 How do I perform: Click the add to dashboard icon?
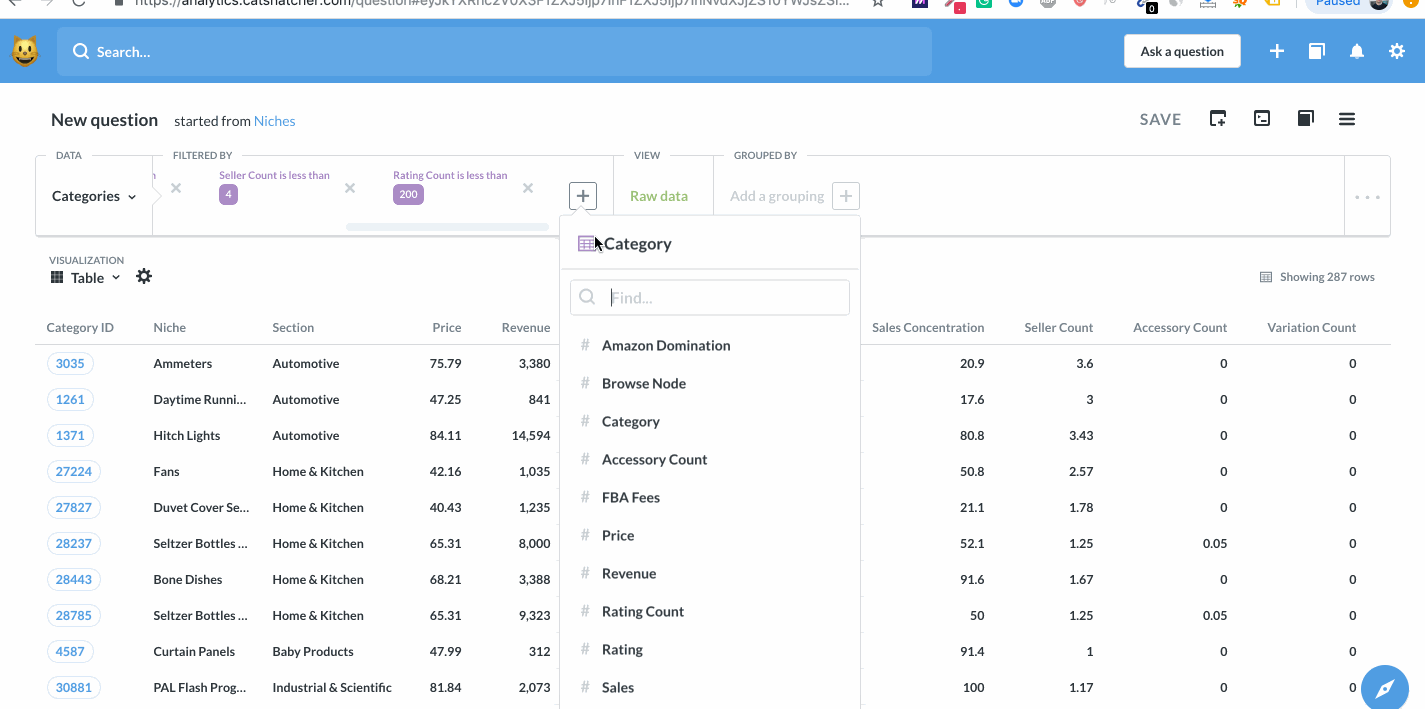point(1218,119)
